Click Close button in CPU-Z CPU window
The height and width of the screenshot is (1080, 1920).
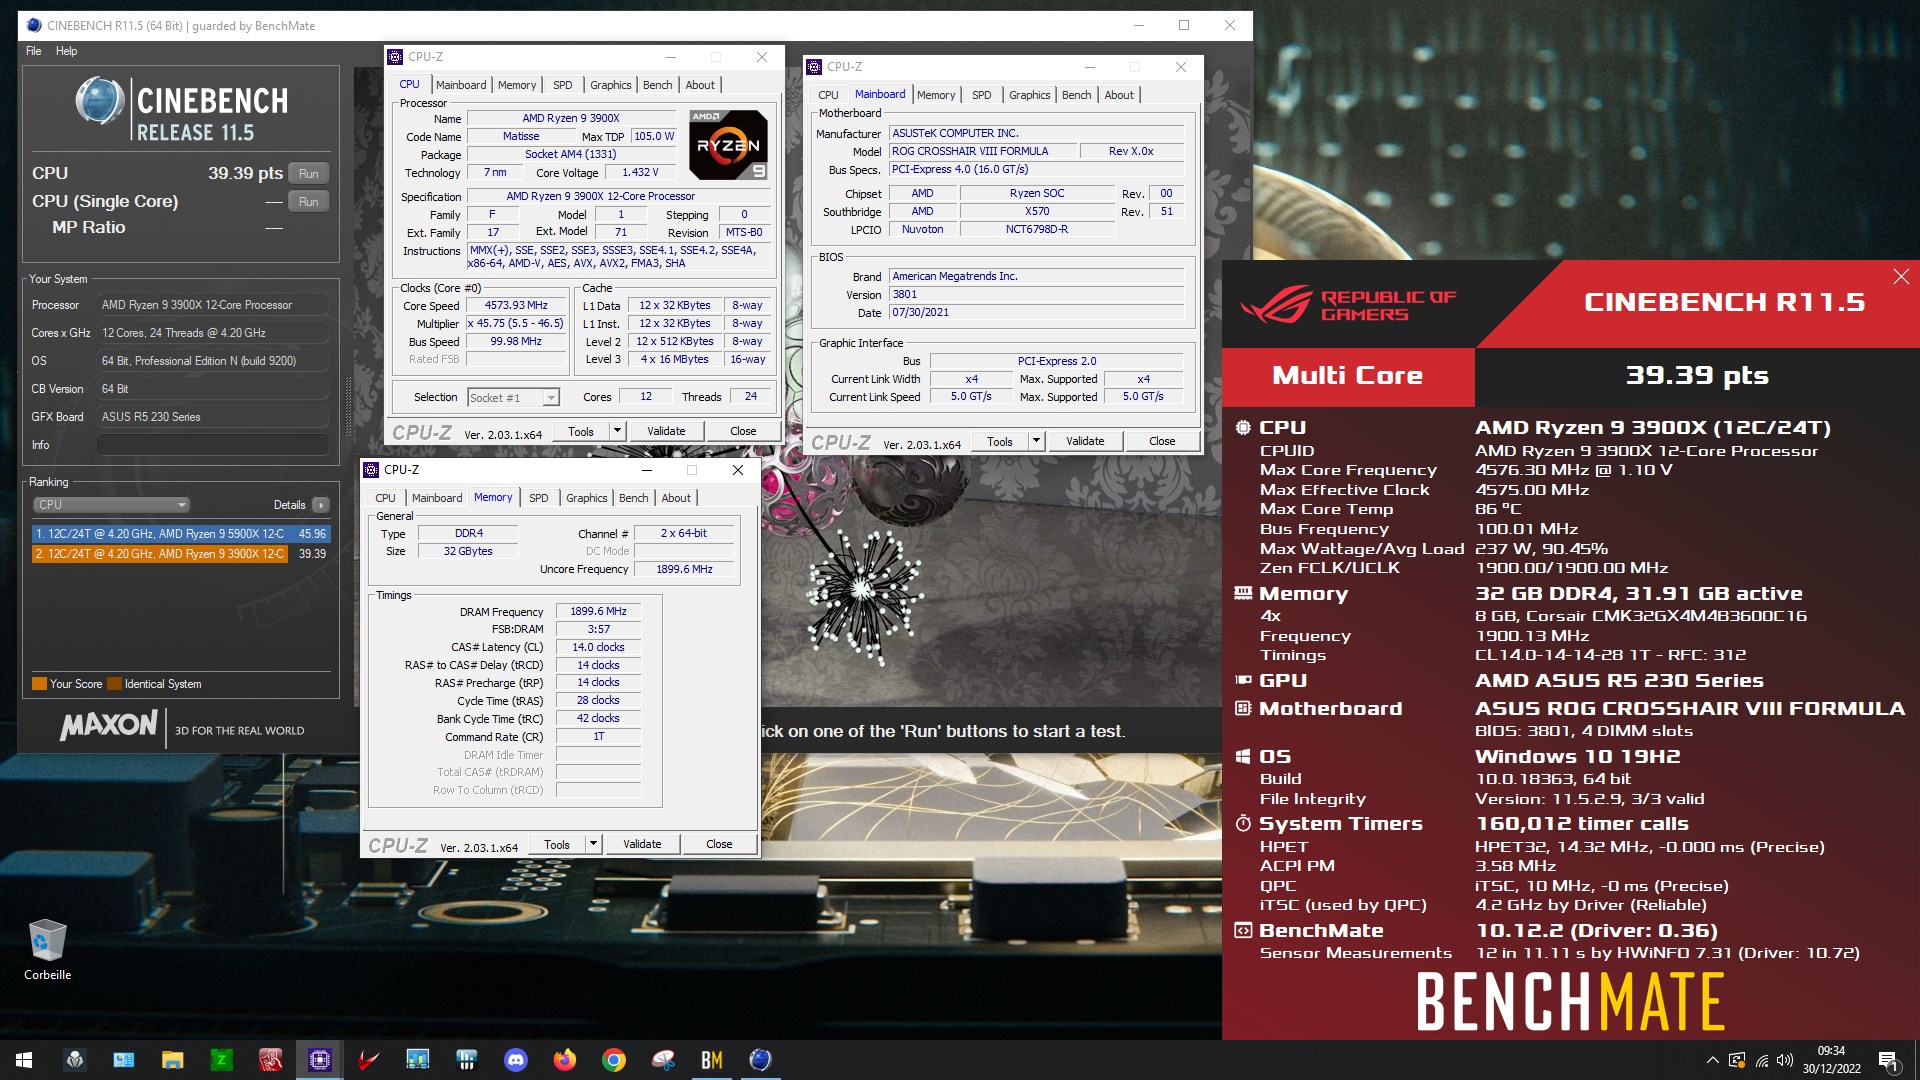coord(743,431)
